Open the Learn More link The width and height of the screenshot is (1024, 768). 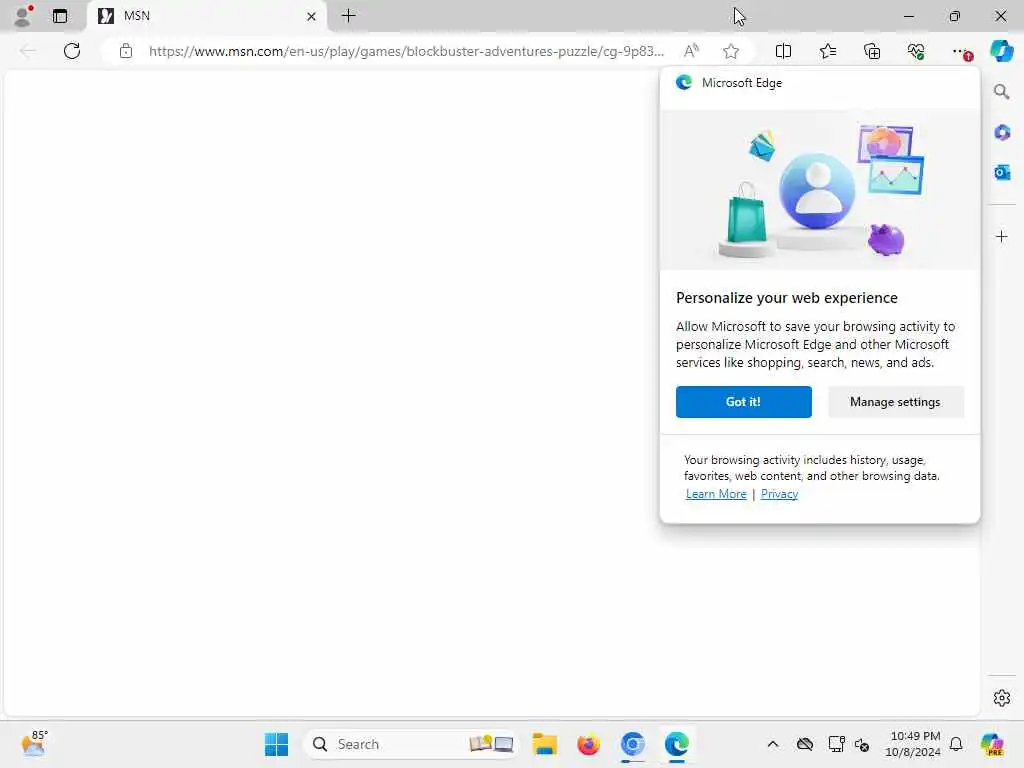716,494
